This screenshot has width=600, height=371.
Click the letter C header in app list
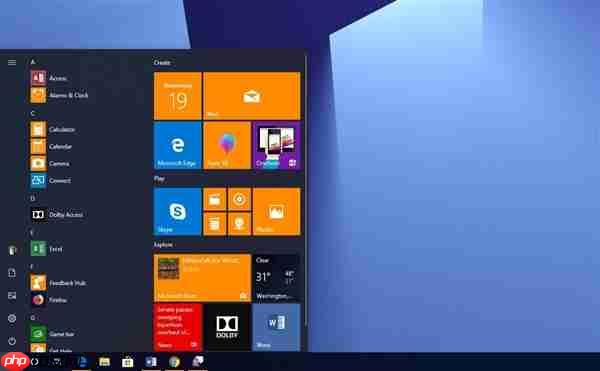point(33,113)
